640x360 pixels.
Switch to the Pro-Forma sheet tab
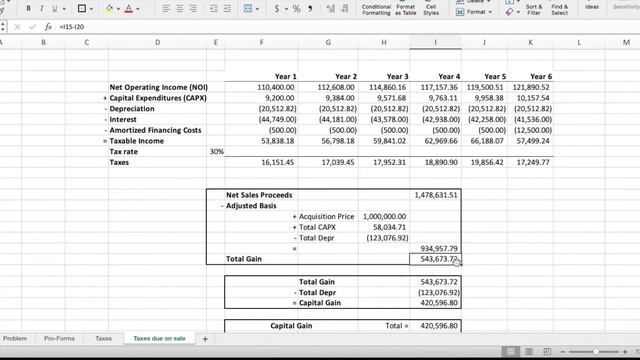tap(60, 338)
